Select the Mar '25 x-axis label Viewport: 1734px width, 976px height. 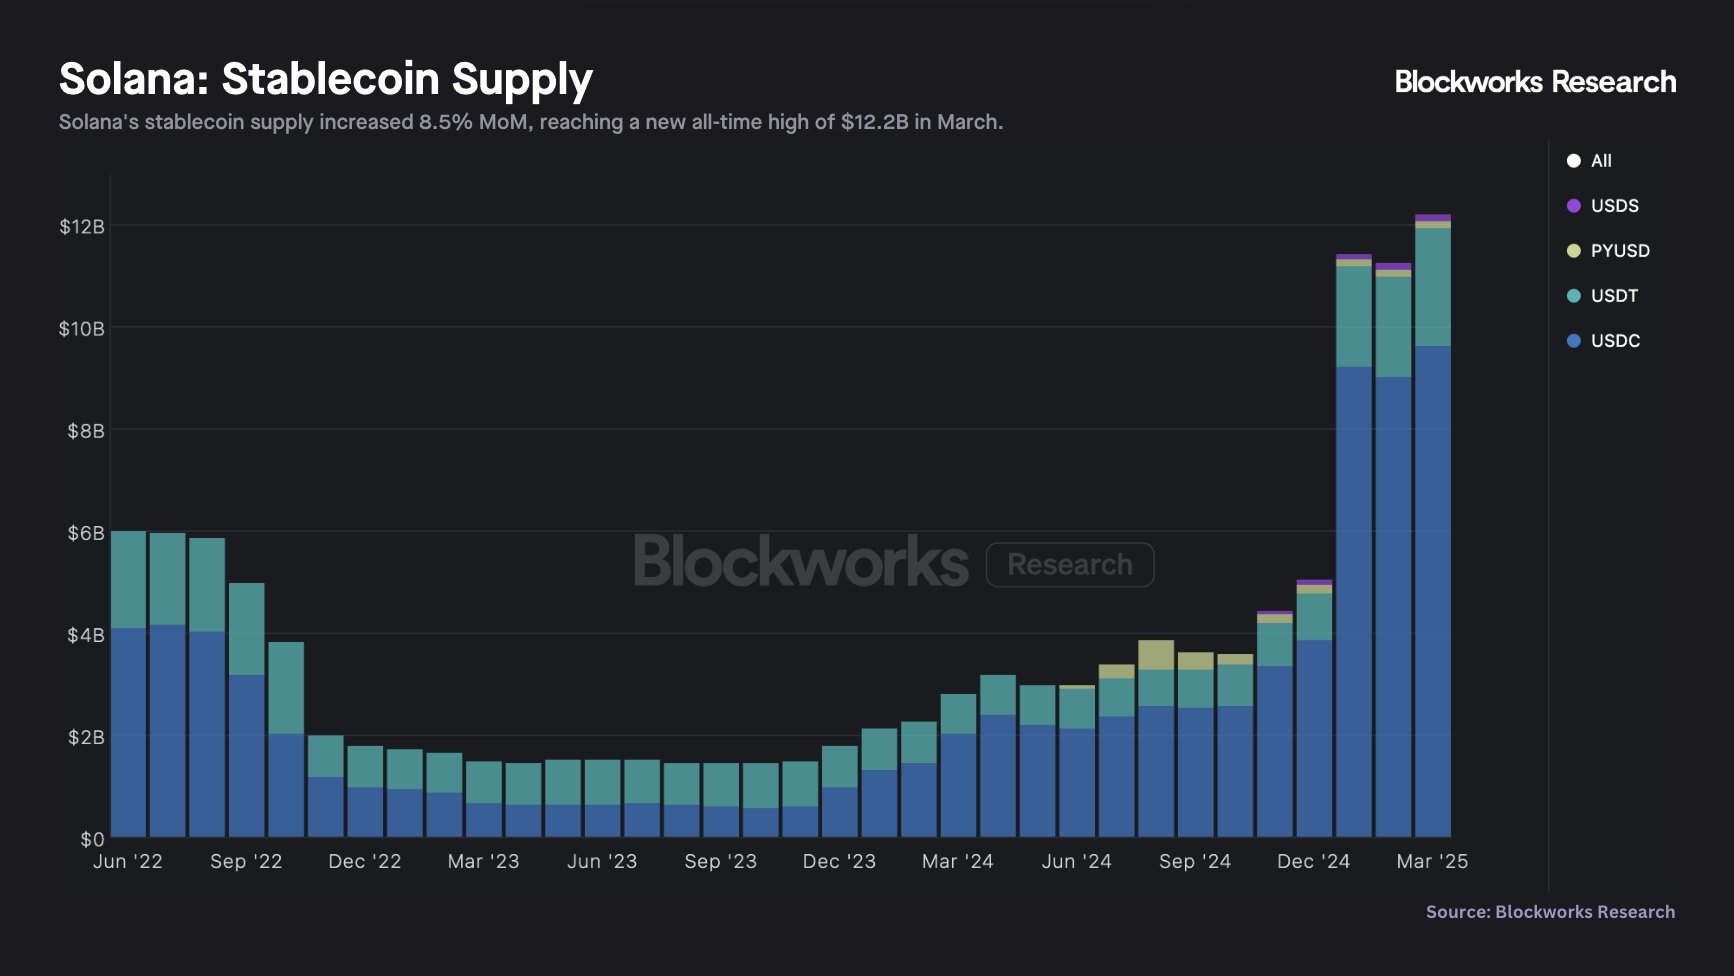click(x=1432, y=861)
